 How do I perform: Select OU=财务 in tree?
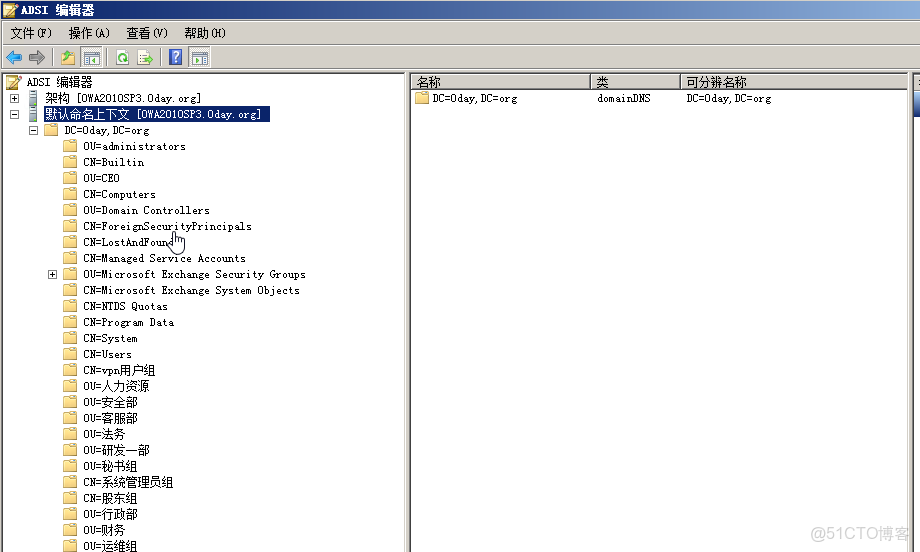coord(104,530)
